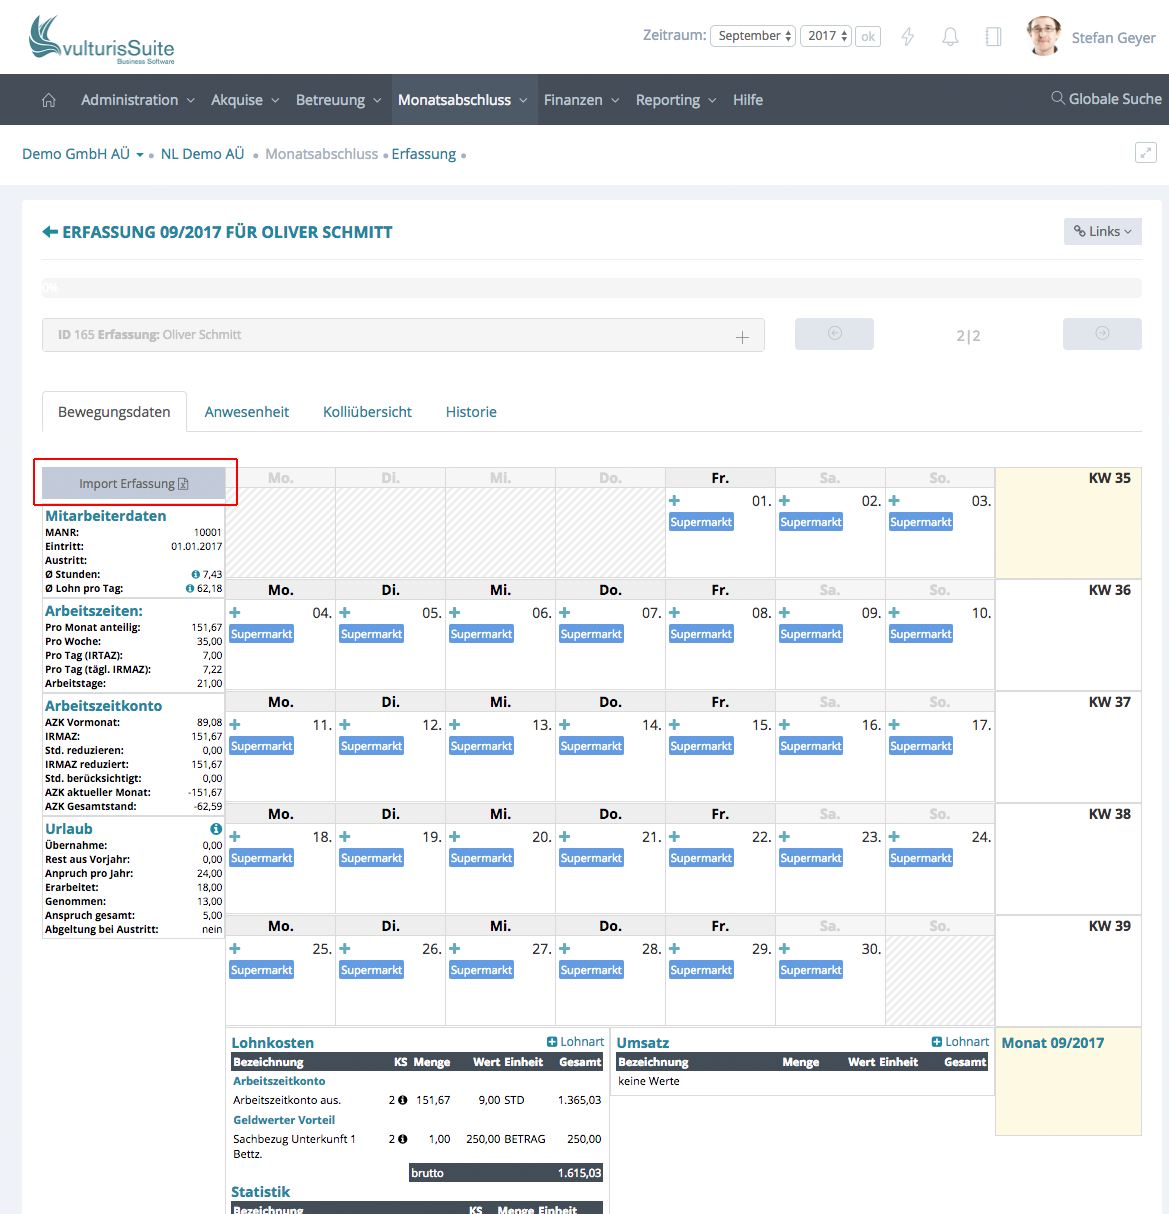Go back using arrow before ERFASSUNG heading
This screenshot has width=1169, height=1214.
(x=50, y=232)
